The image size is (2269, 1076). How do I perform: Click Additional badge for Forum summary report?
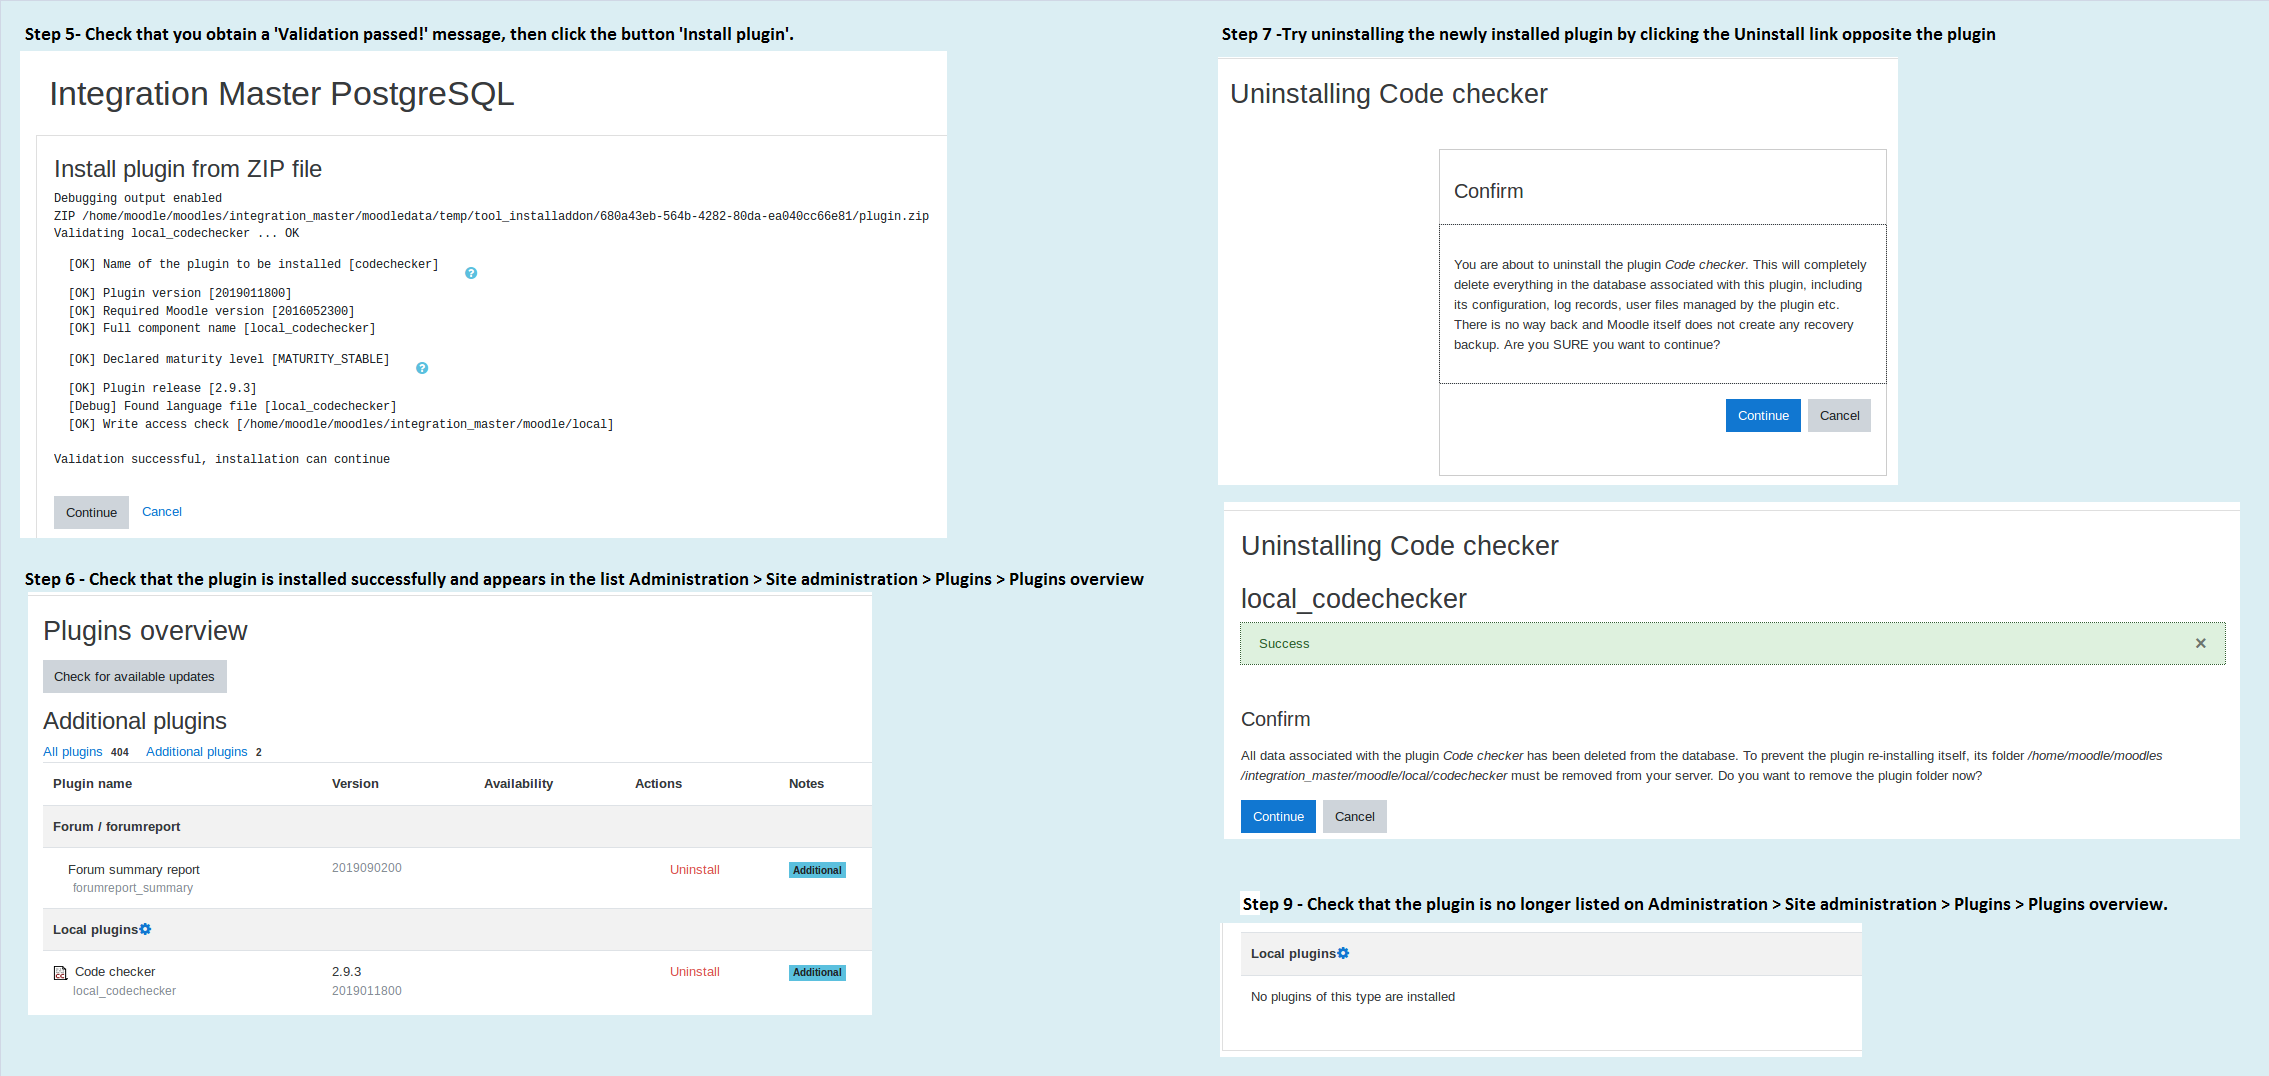[817, 870]
